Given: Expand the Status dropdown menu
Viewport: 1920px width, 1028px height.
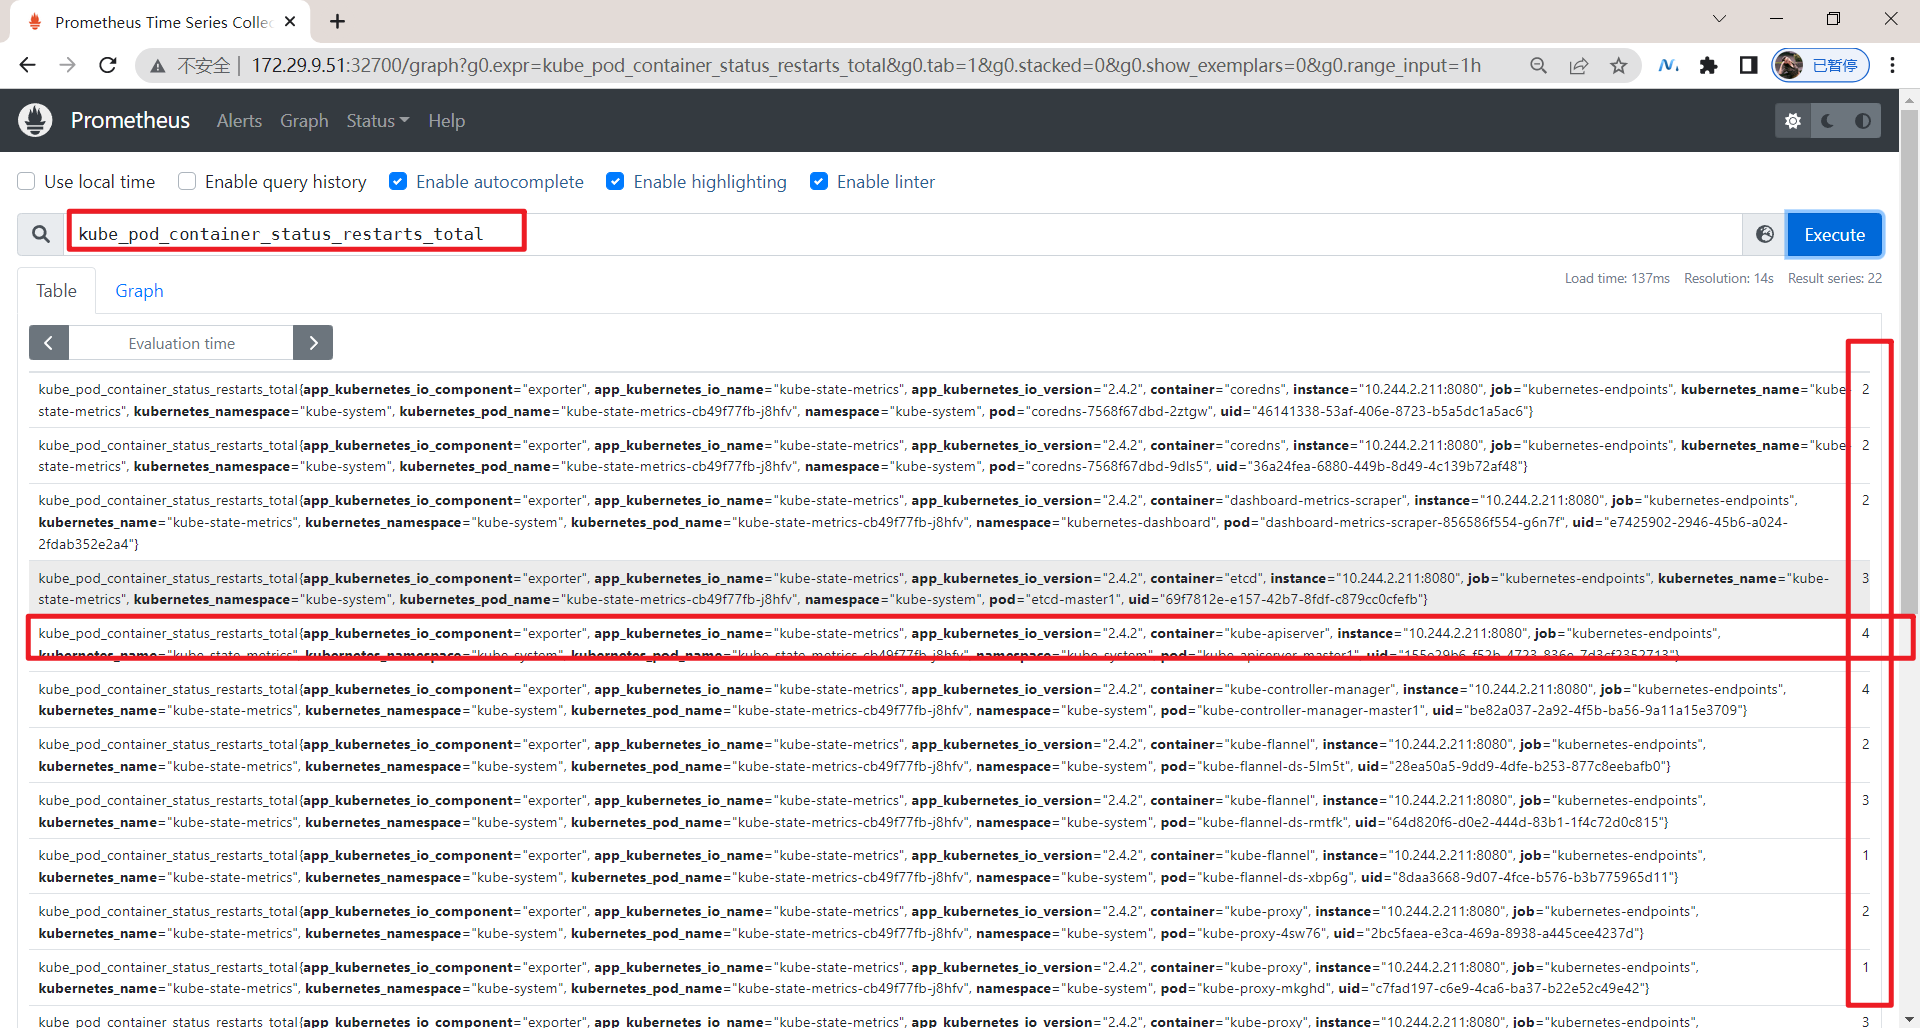Looking at the screenshot, I should pyautogui.click(x=378, y=121).
